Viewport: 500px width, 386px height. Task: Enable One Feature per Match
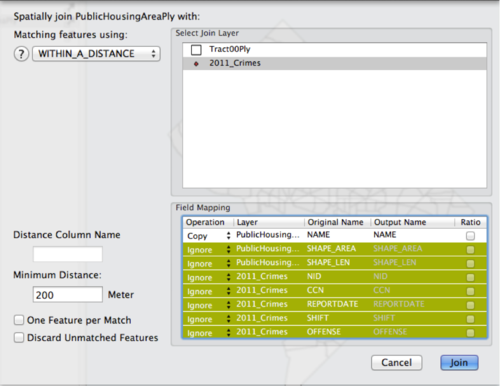[19, 320]
